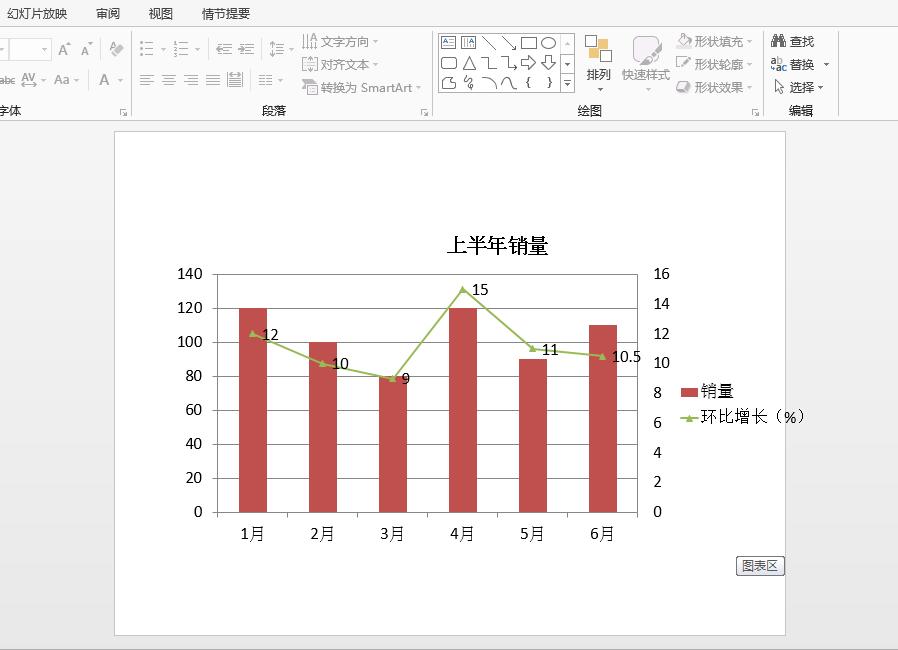Click the decrease indent icon
The image size is (898, 650).
tap(223, 49)
